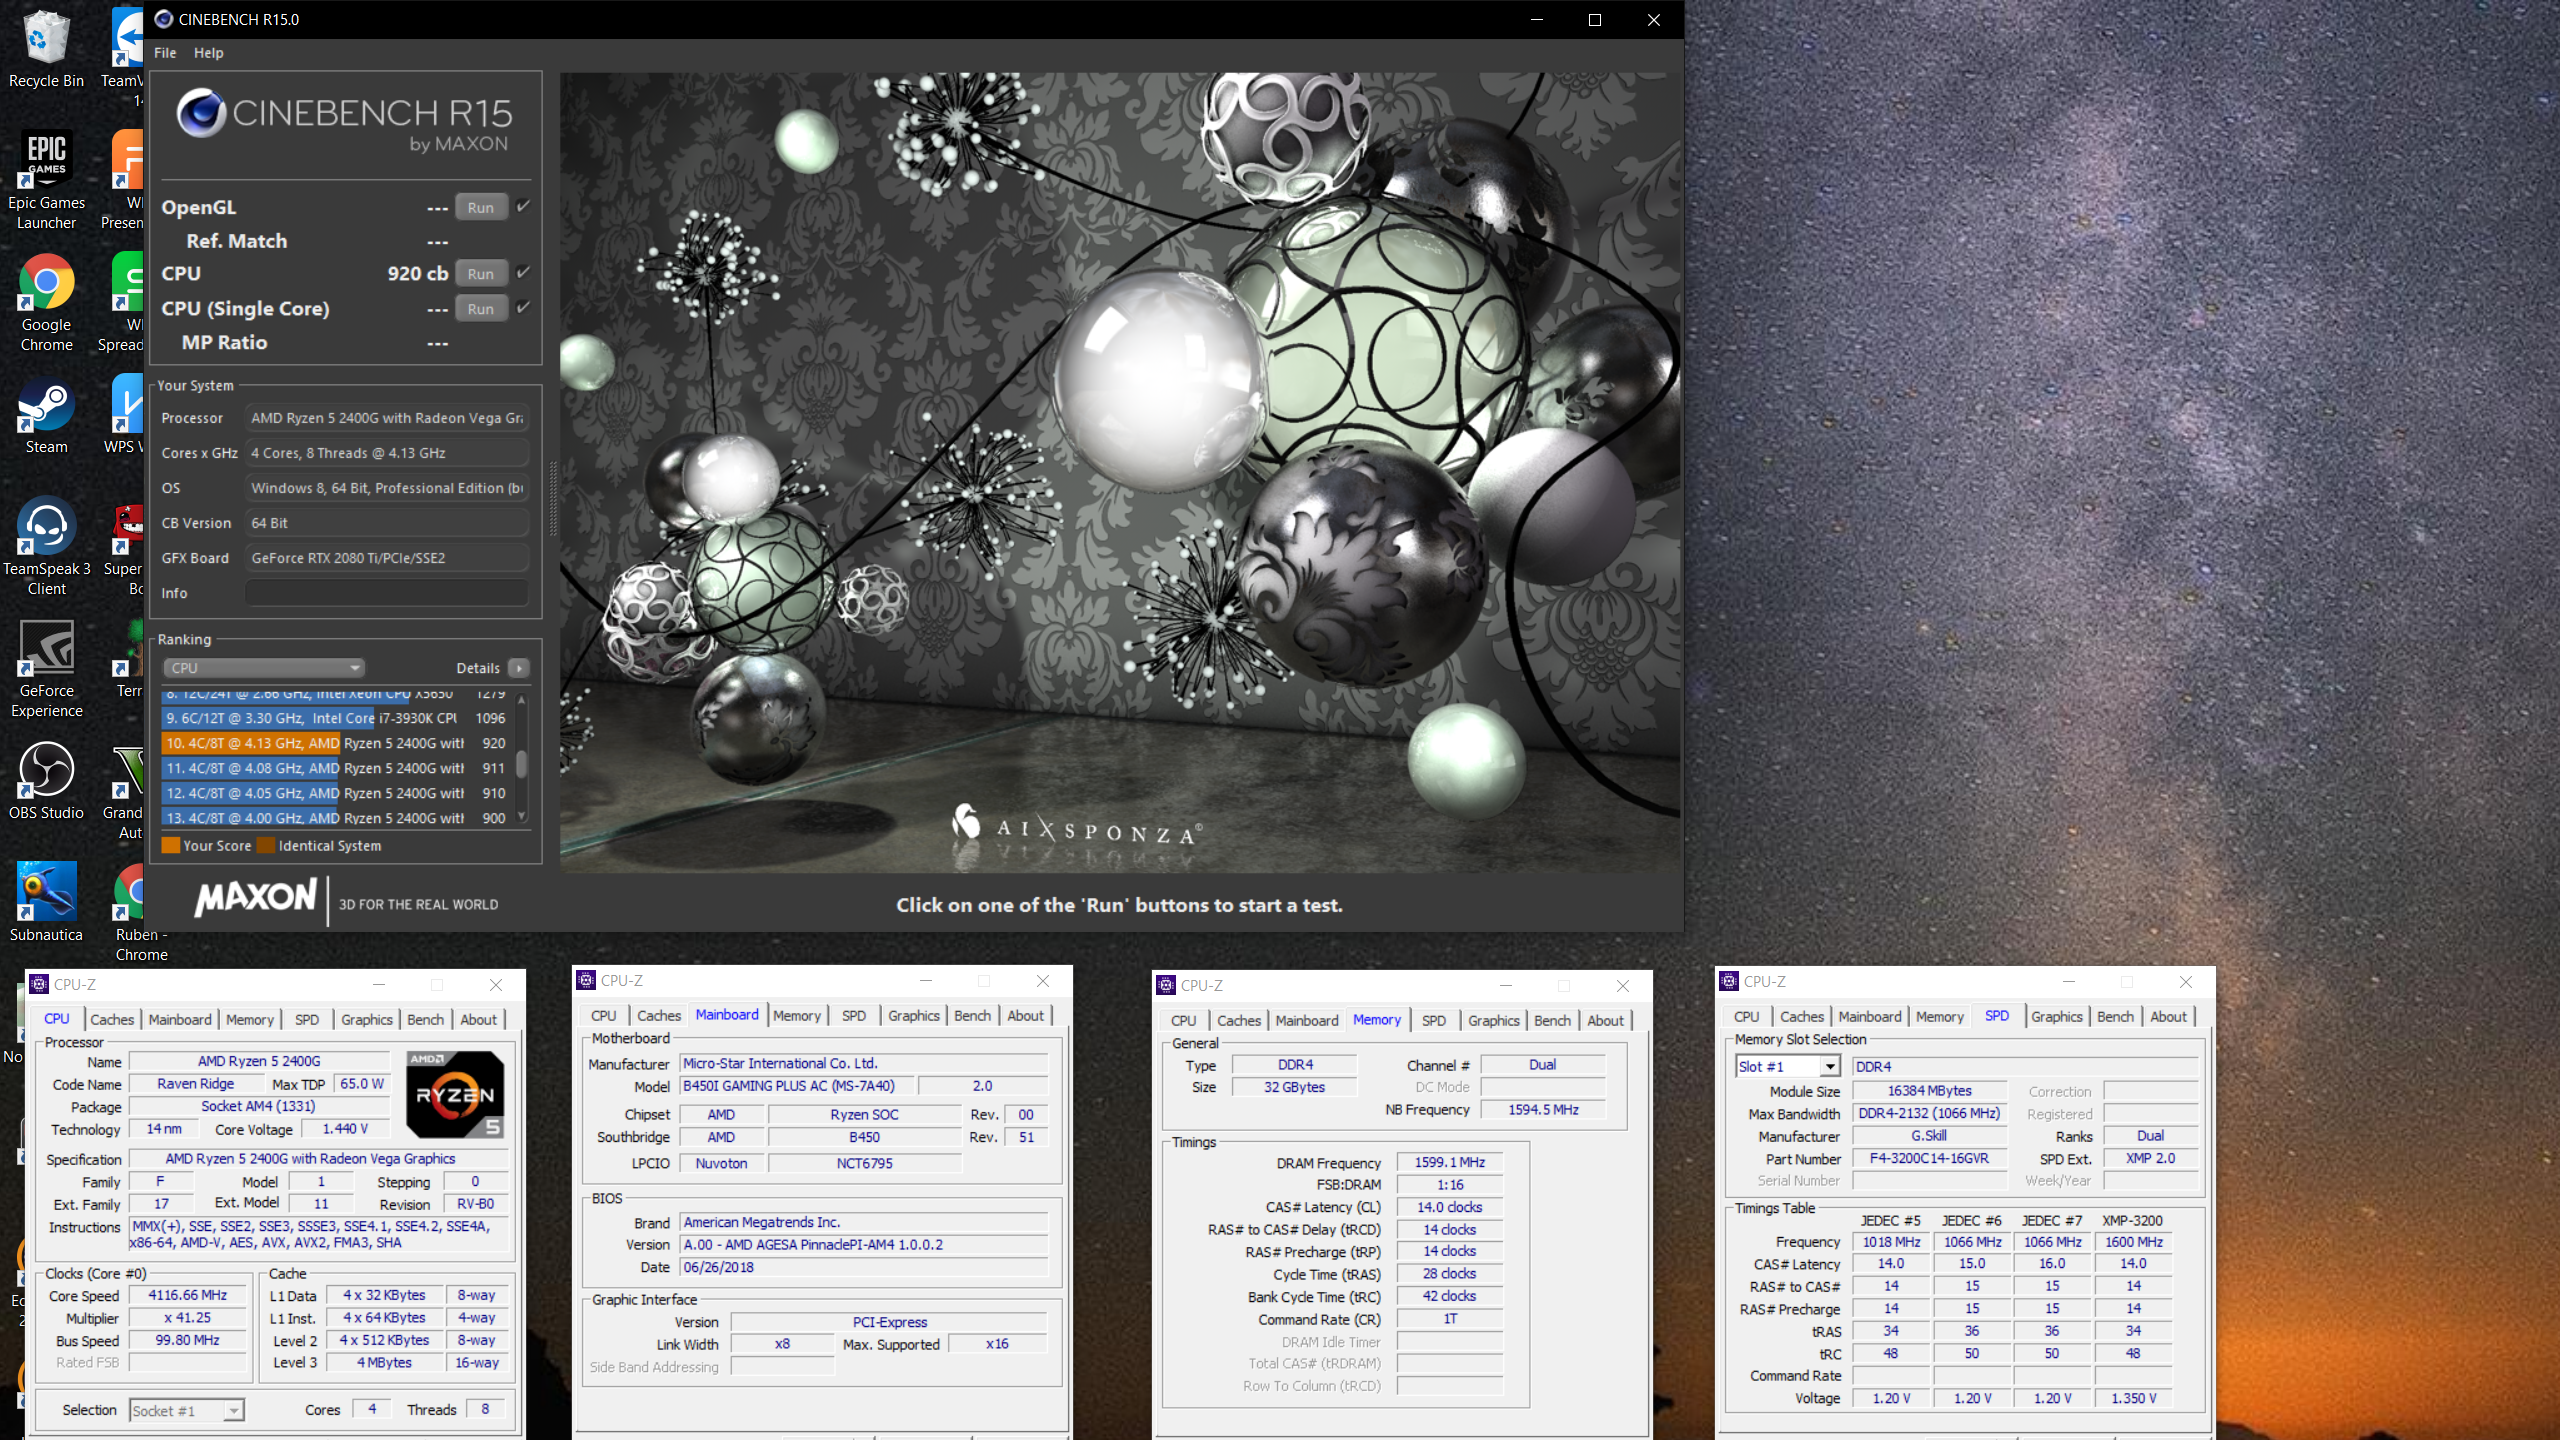2560x1440 pixels.
Task: Click the Ryzen 5 processor logo in CPU-Z
Action: pyautogui.click(x=455, y=1094)
